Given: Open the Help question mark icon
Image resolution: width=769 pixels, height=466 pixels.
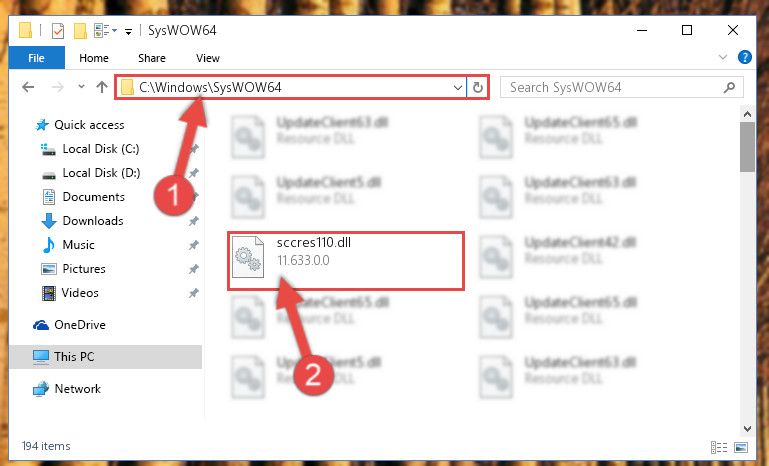Looking at the screenshot, I should pyautogui.click(x=744, y=57).
